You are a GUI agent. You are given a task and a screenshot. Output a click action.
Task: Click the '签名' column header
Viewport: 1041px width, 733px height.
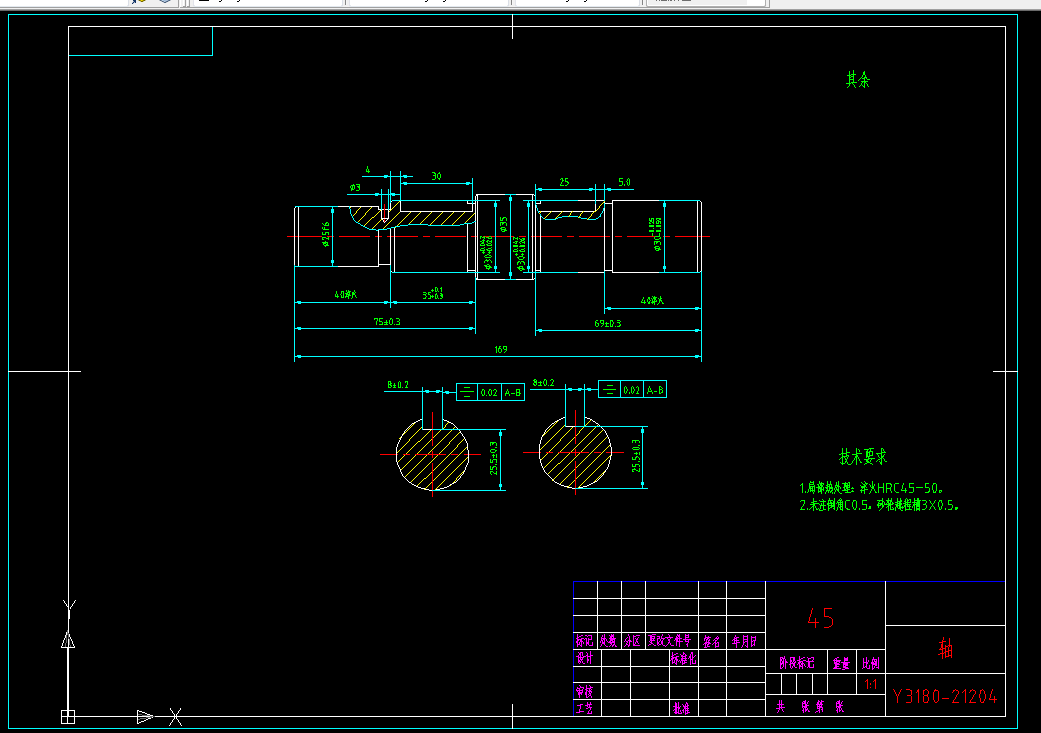[712, 641]
